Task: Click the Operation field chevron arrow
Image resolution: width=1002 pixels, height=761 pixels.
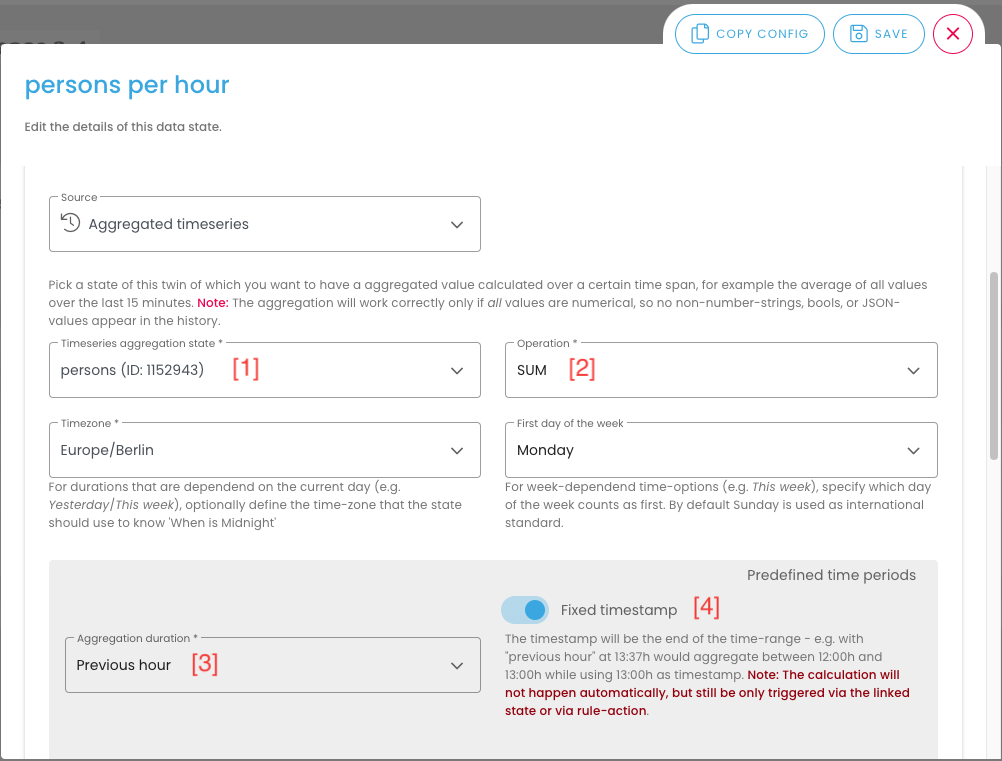Action: pyautogui.click(x=913, y=370)
